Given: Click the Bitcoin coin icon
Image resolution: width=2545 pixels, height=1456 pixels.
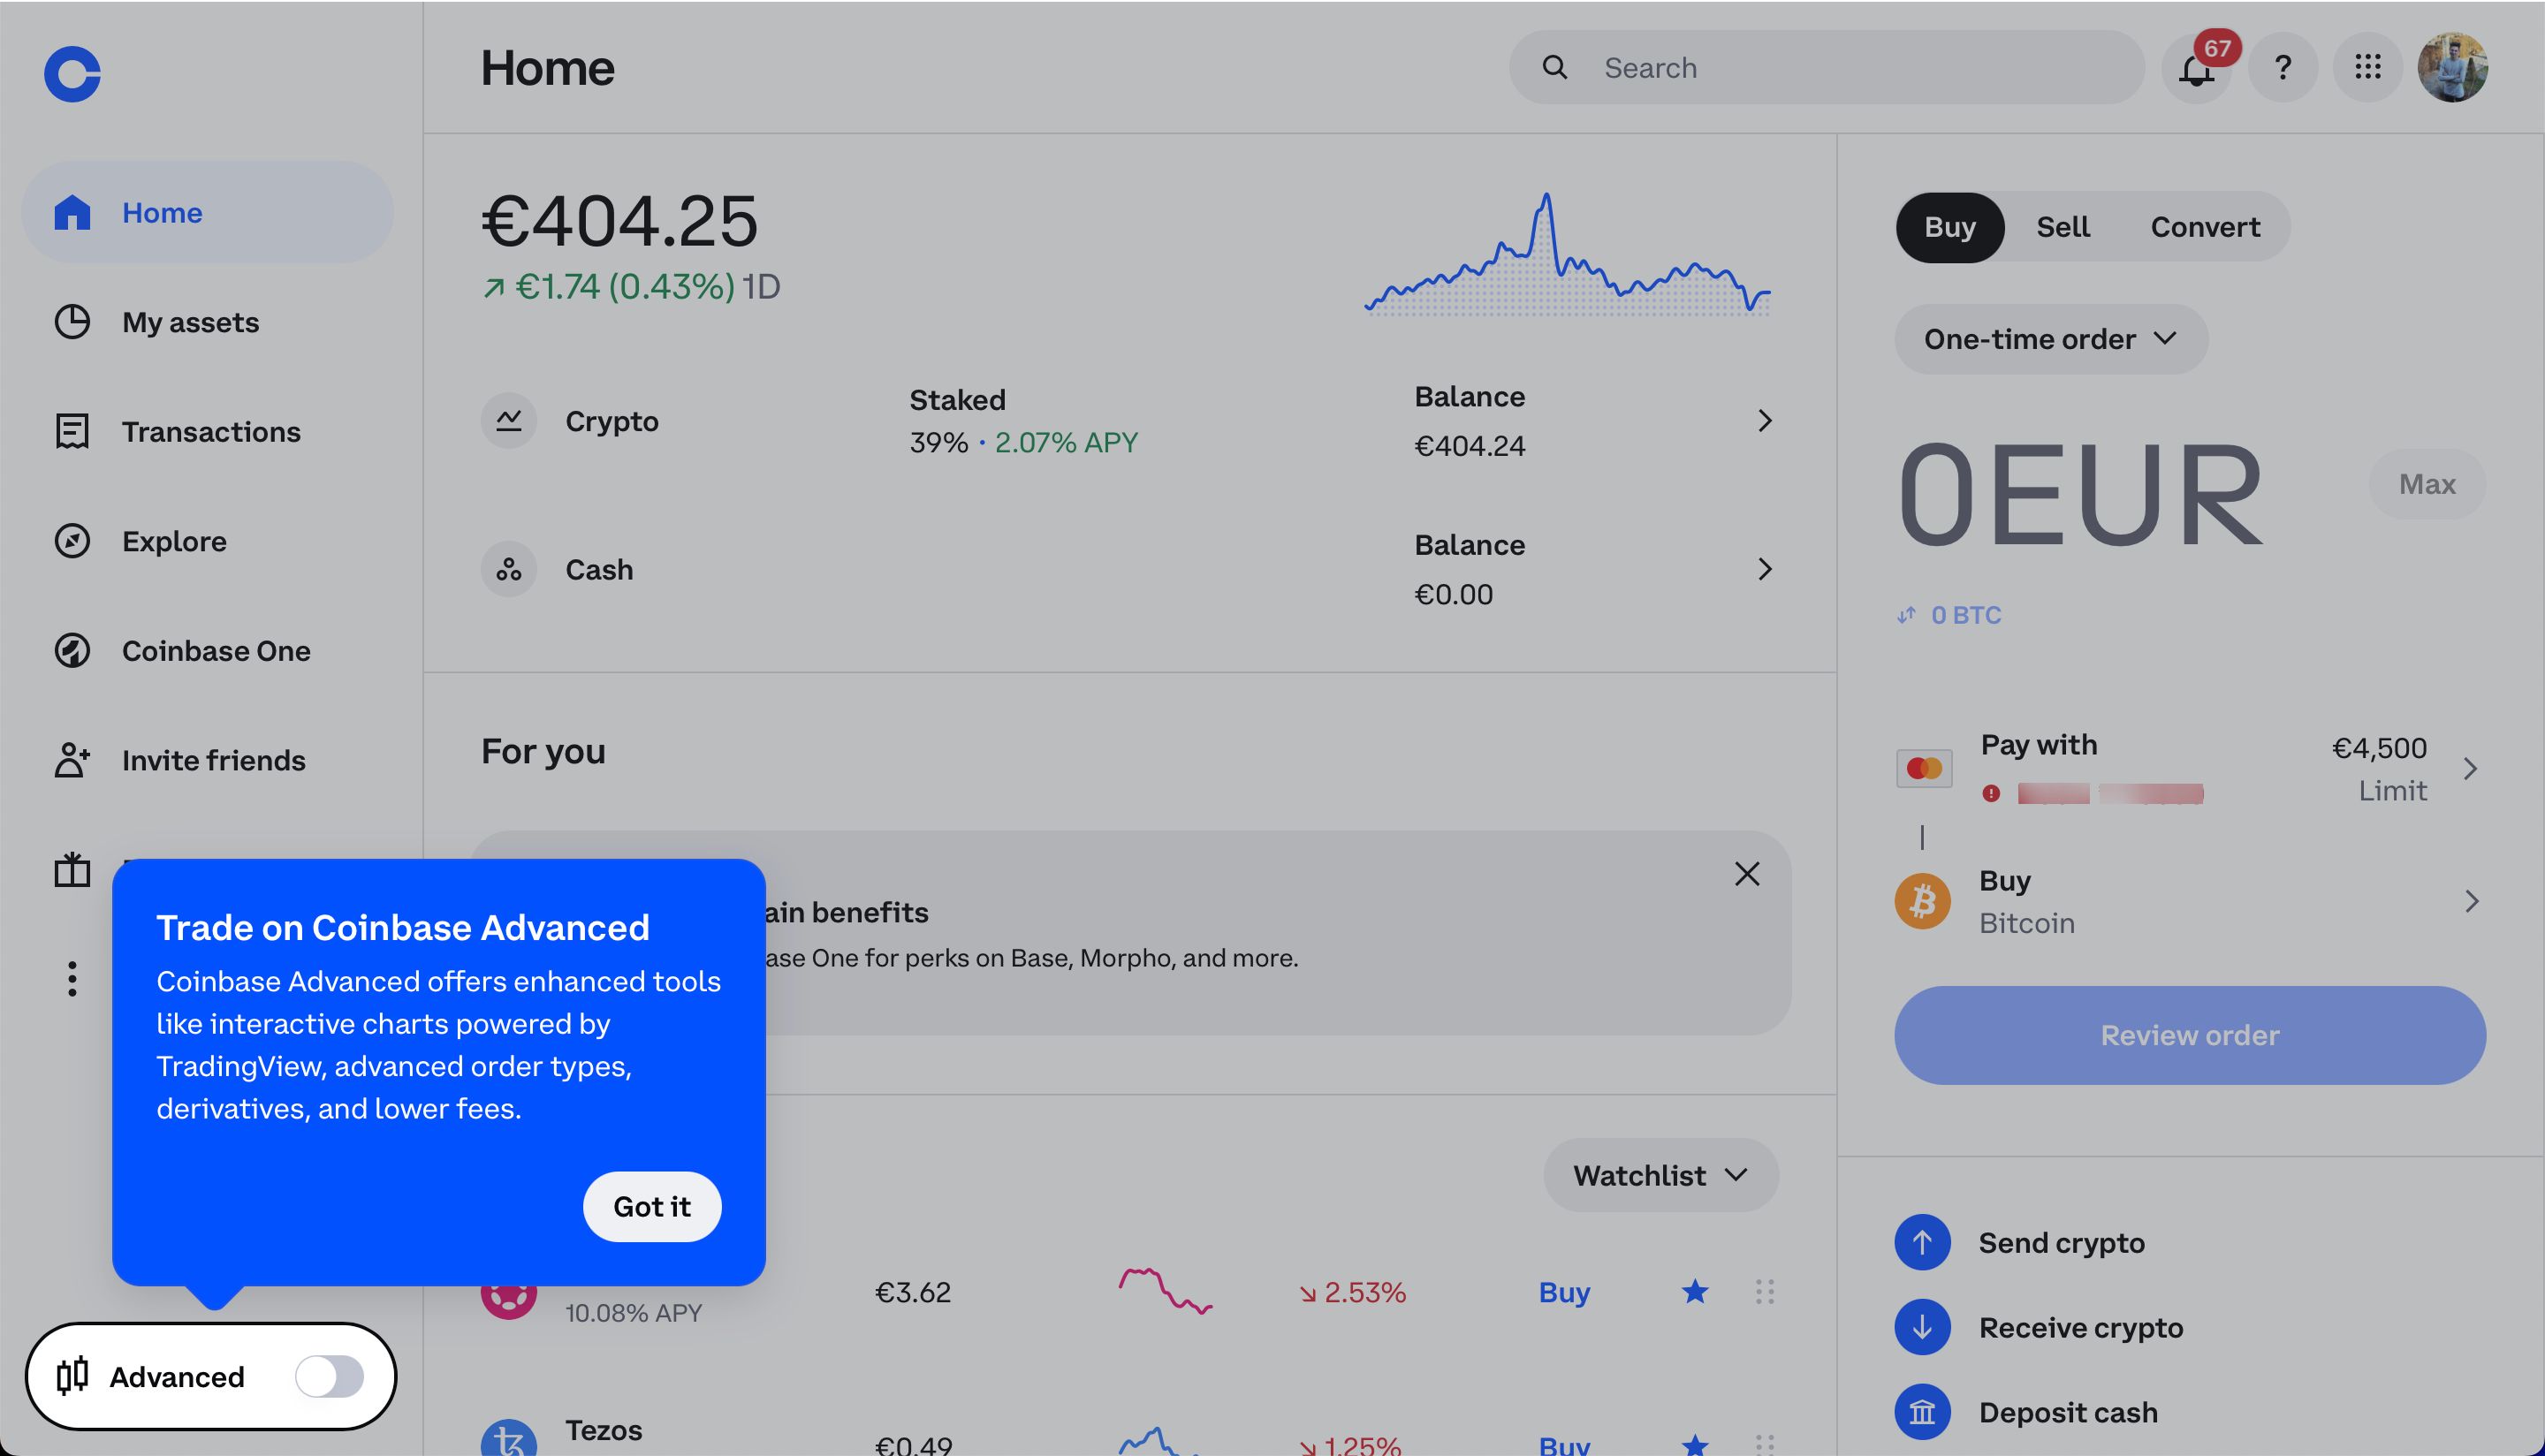Looking at the screenshot, I should click(x=1922, y=901).
